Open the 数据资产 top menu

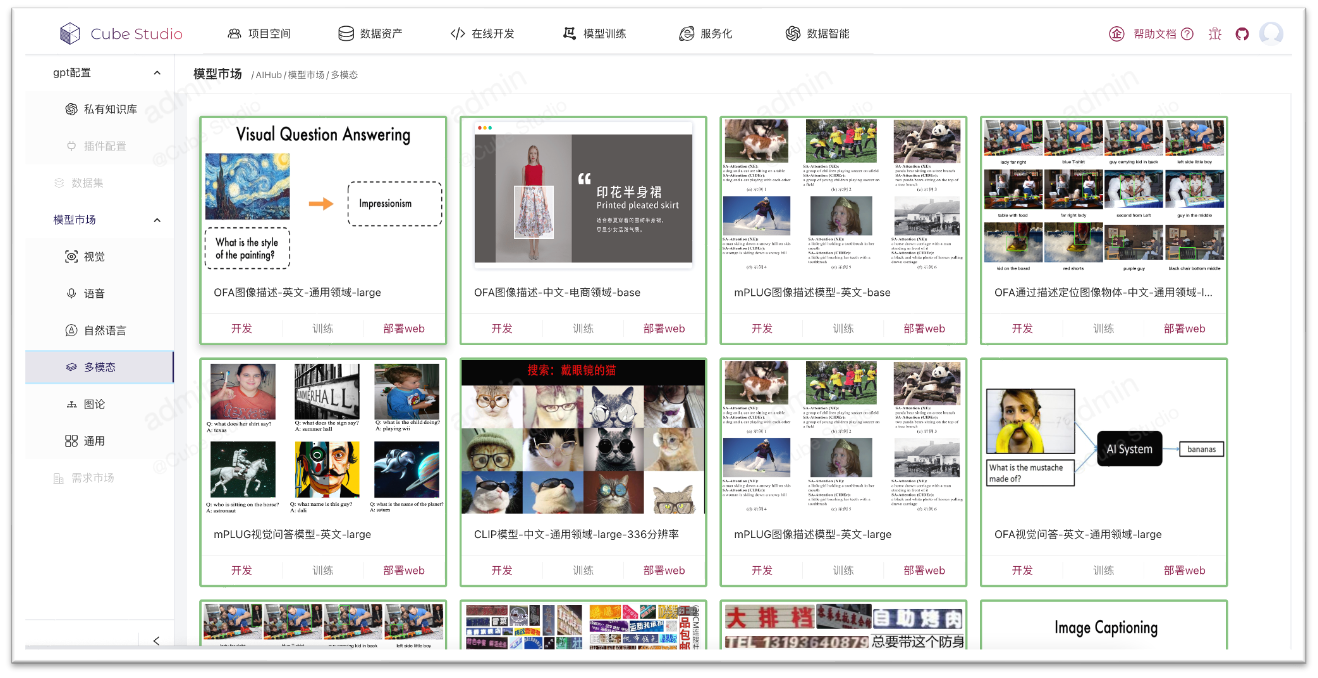click(370, 34)
